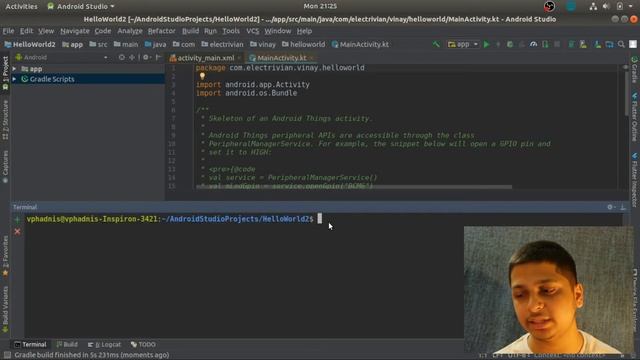The height and width of the screenshot is (360, 640).
Task: Click the Search Everywhere magnifier icon
Action: pos(621,44)
